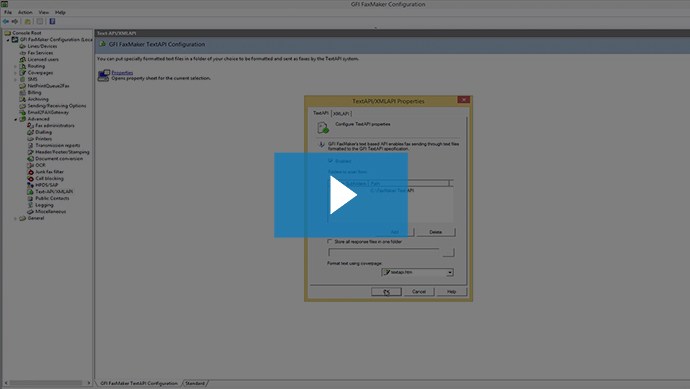Tick Store all response files in one folder
Screen dimensions: 690x389
[x=330, y=242]
